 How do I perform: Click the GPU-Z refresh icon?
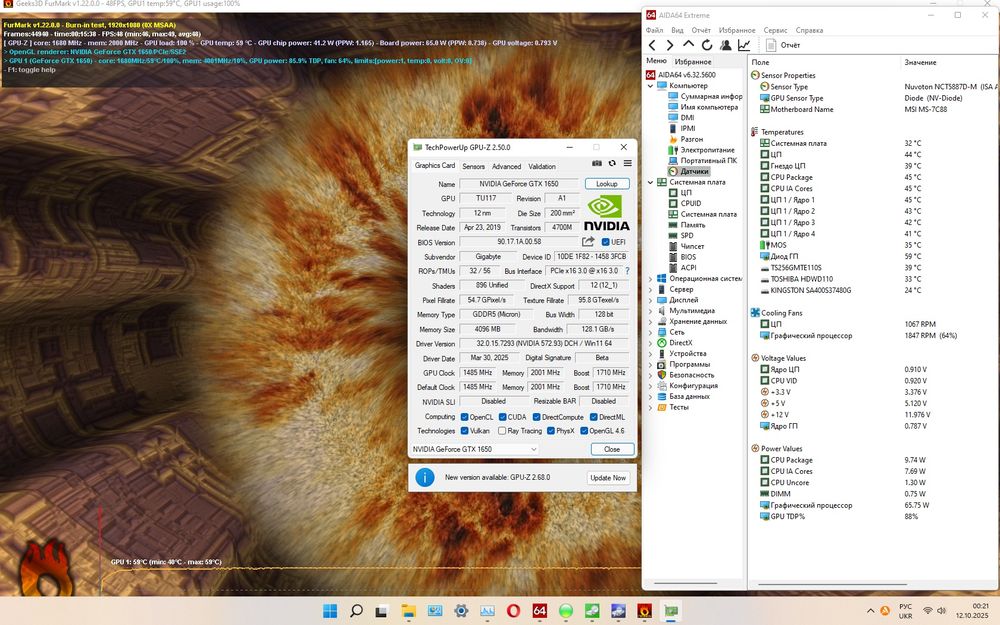612,163
